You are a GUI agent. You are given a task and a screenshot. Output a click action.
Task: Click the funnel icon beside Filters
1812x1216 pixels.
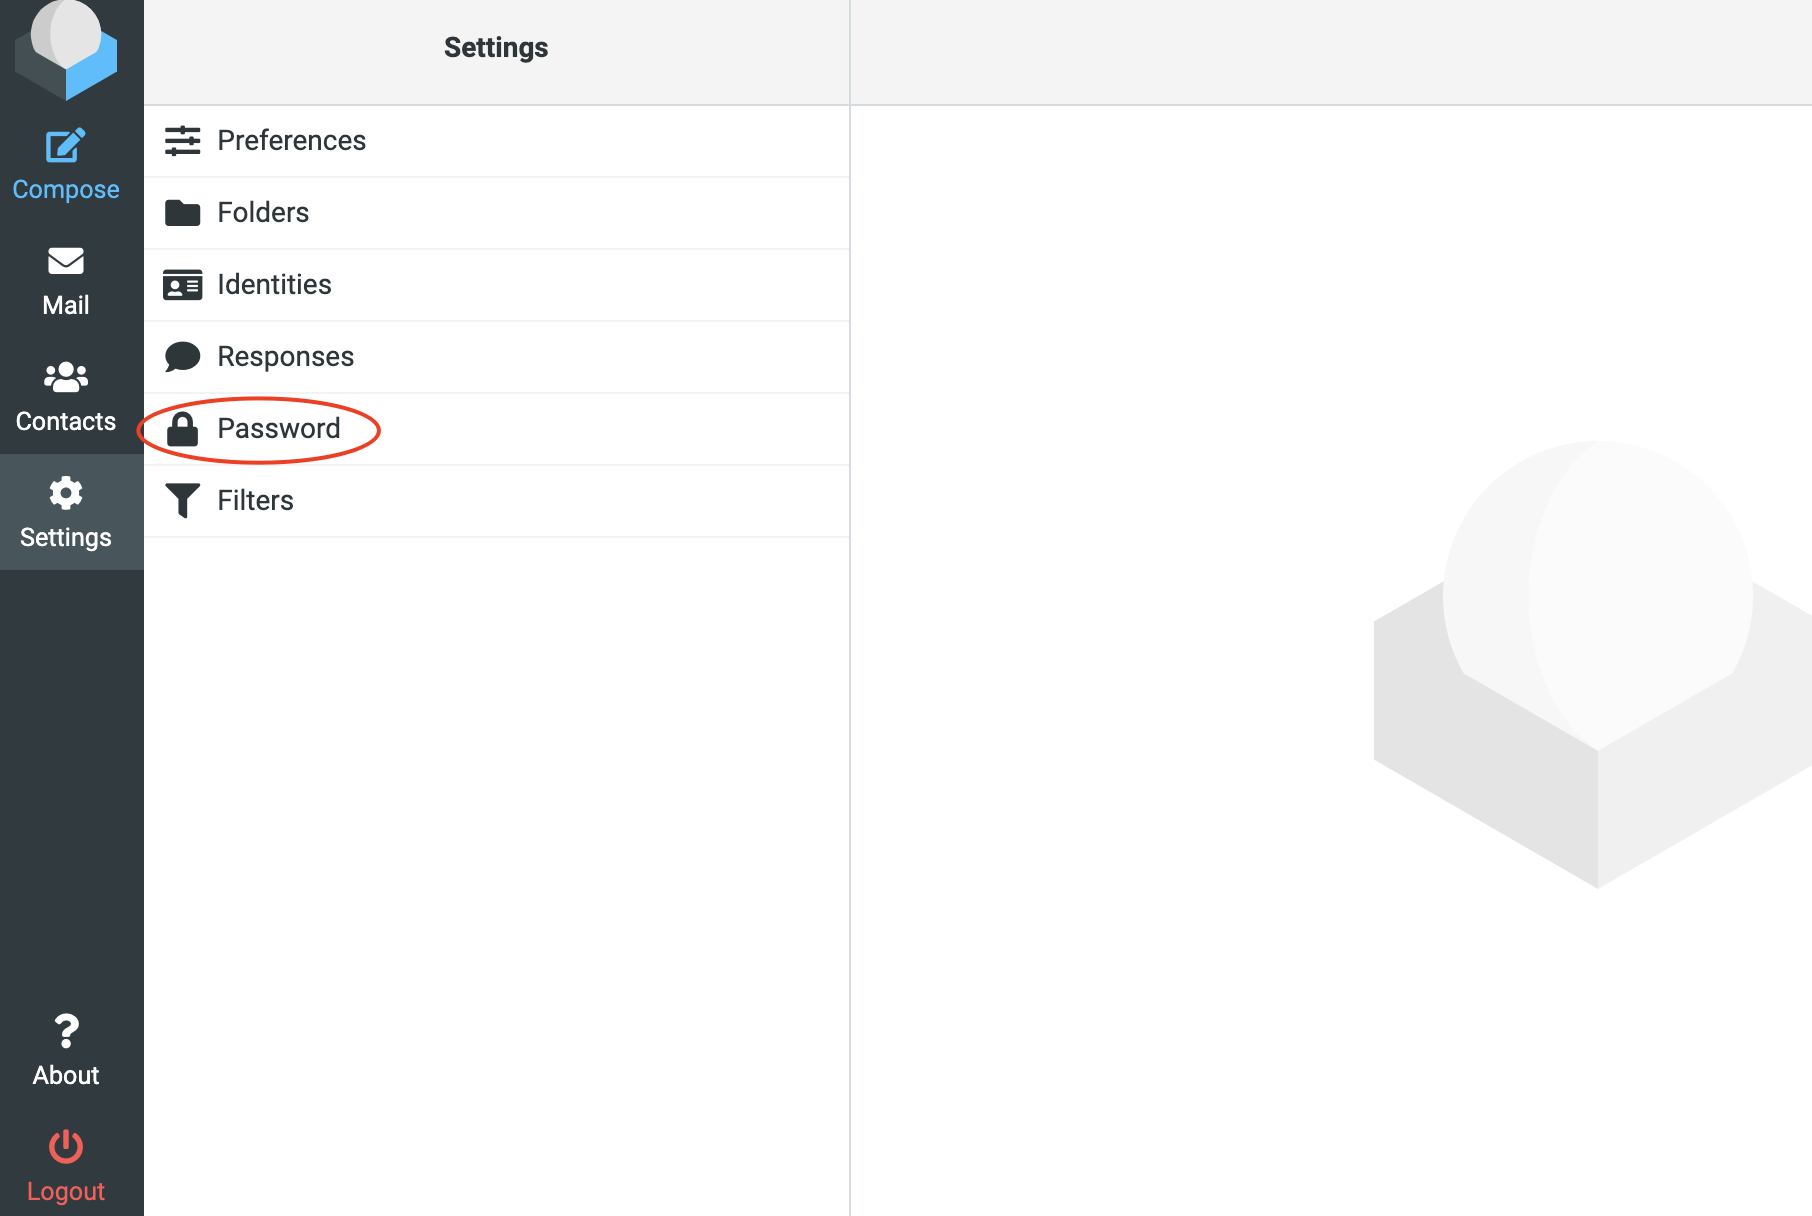click(x=183, y=500)
